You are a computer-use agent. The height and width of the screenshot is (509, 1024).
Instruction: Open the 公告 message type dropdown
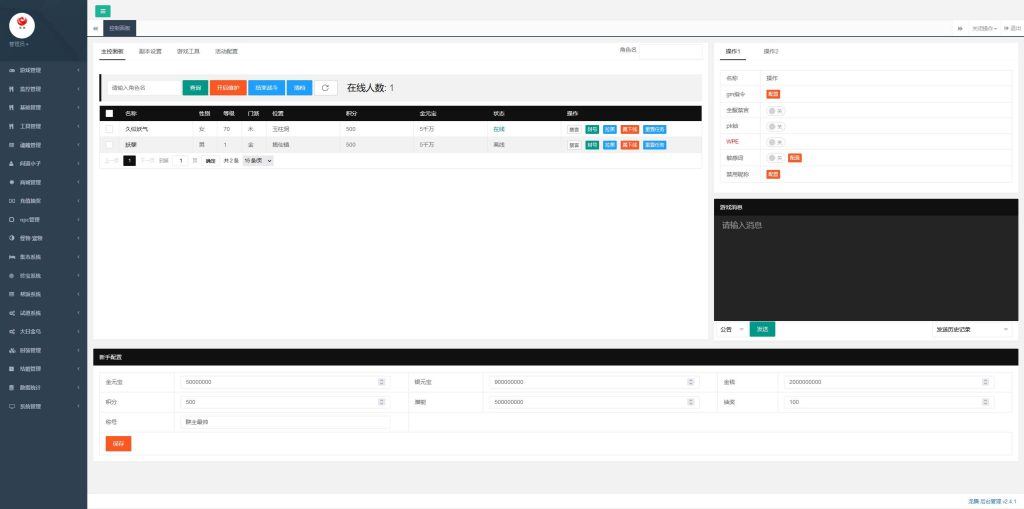click(x=731, y=329)
